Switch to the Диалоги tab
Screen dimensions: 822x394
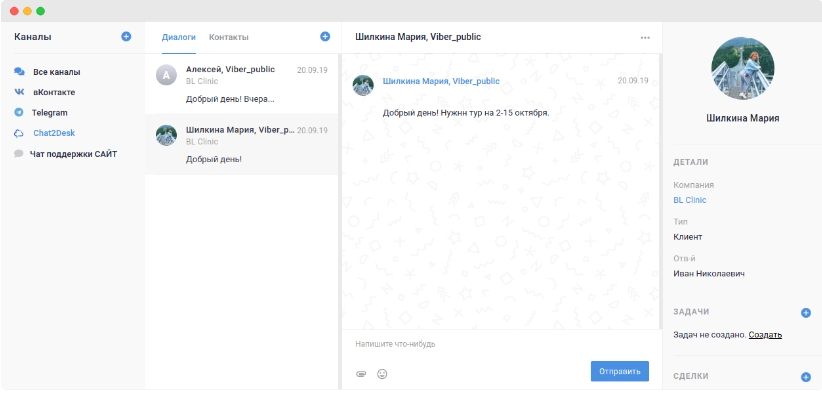click(x=179, y=37)
